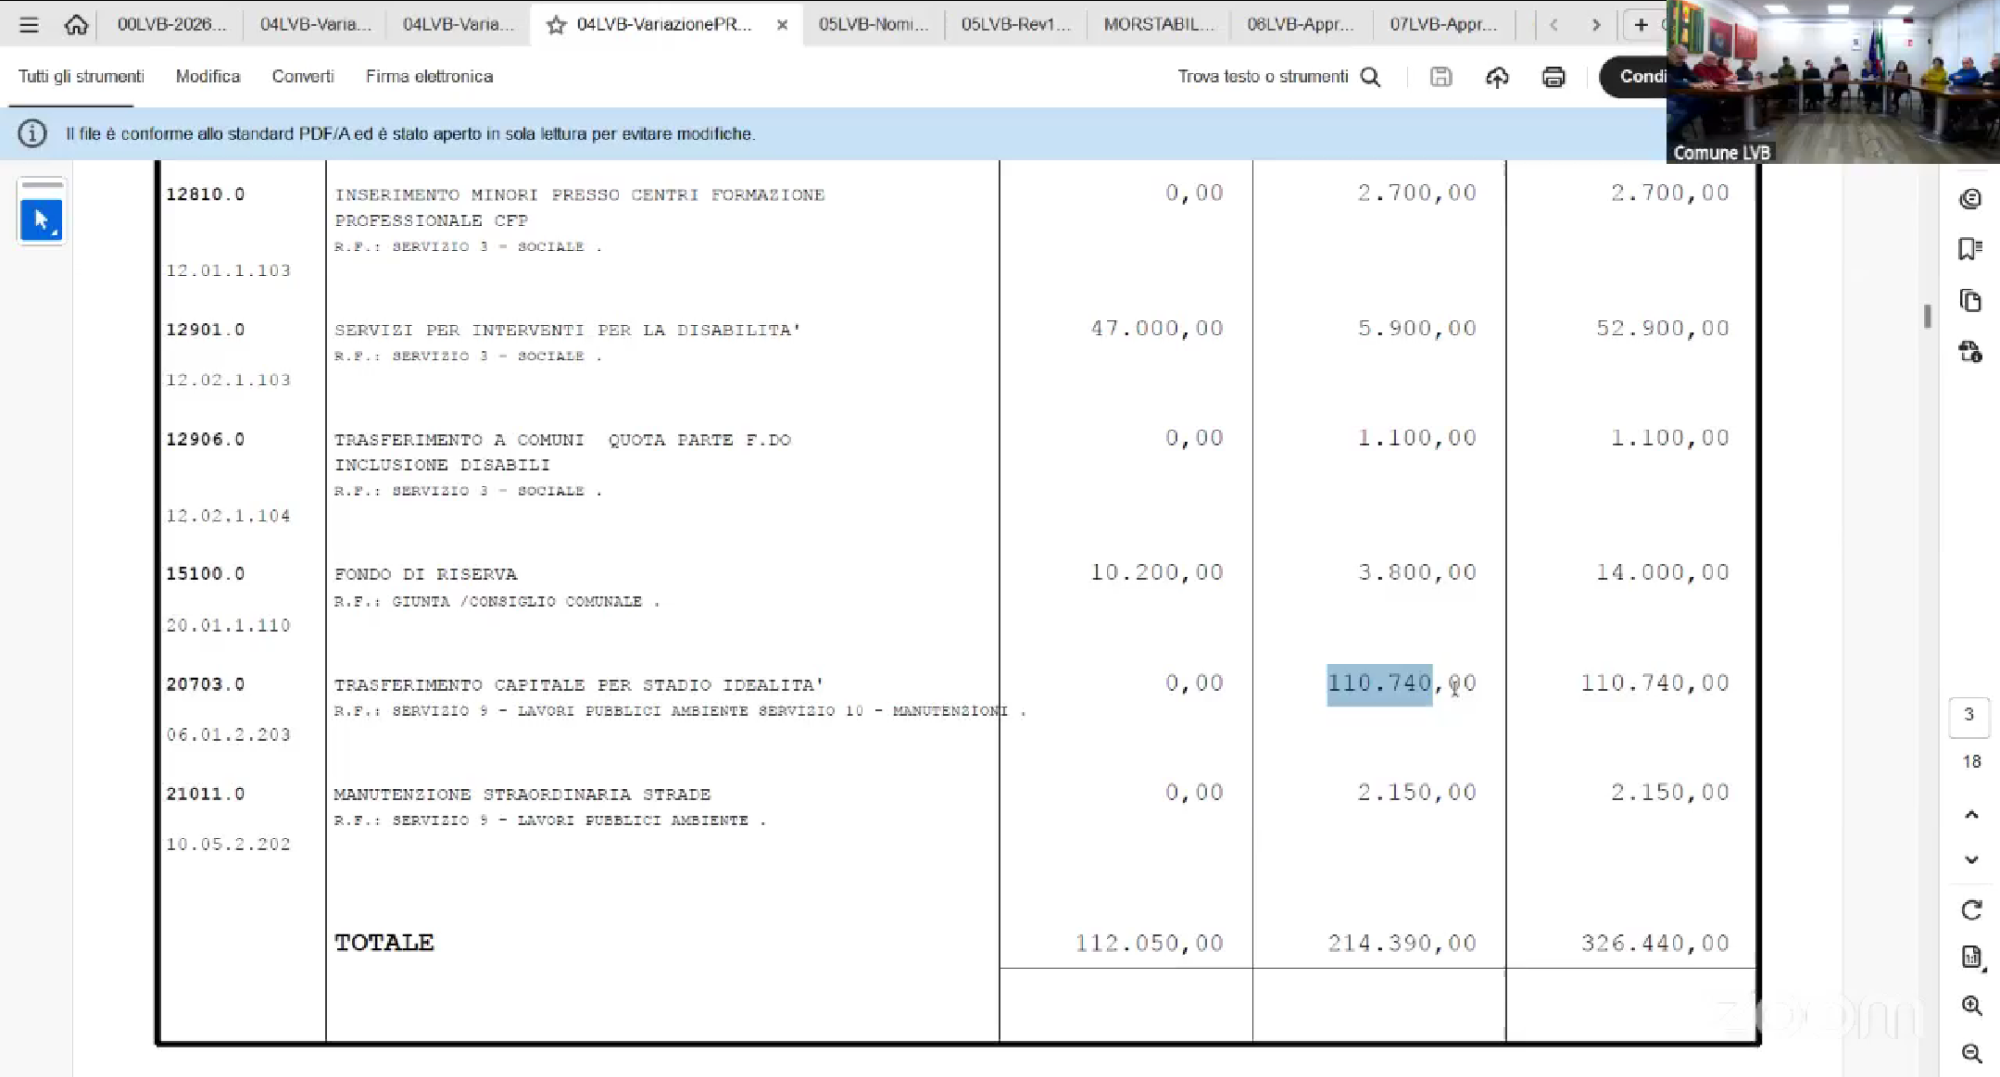Select the arrow selection tool
Image resolution: width=2000 pixels, height=1077 pixels.
tap(41, 220)
